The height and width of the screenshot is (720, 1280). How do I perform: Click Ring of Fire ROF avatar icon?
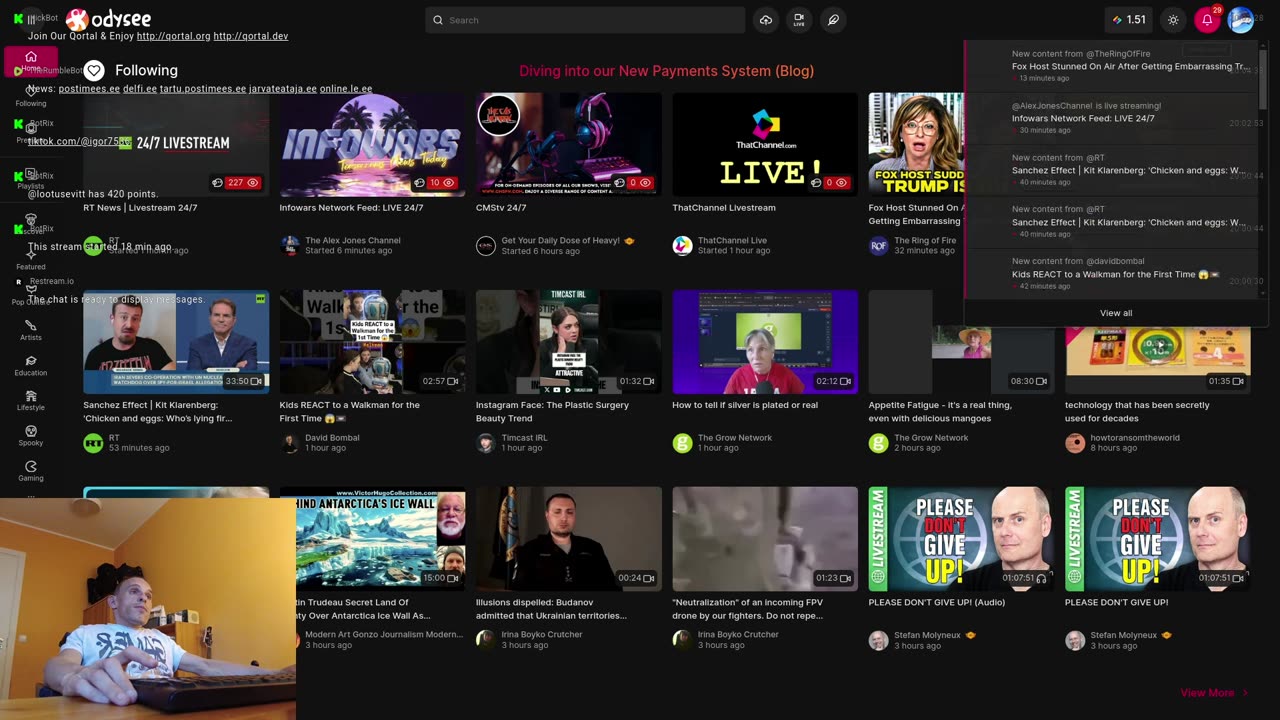878,245
